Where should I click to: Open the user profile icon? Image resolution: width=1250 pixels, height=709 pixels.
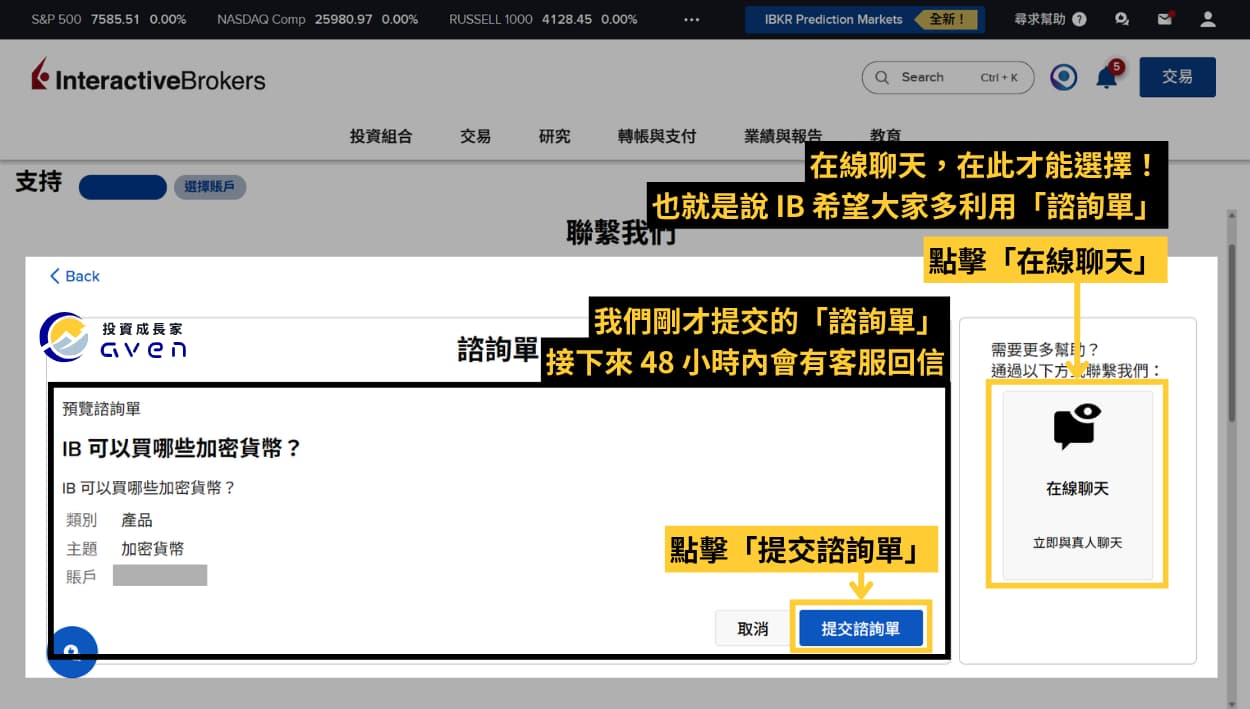1208,19
